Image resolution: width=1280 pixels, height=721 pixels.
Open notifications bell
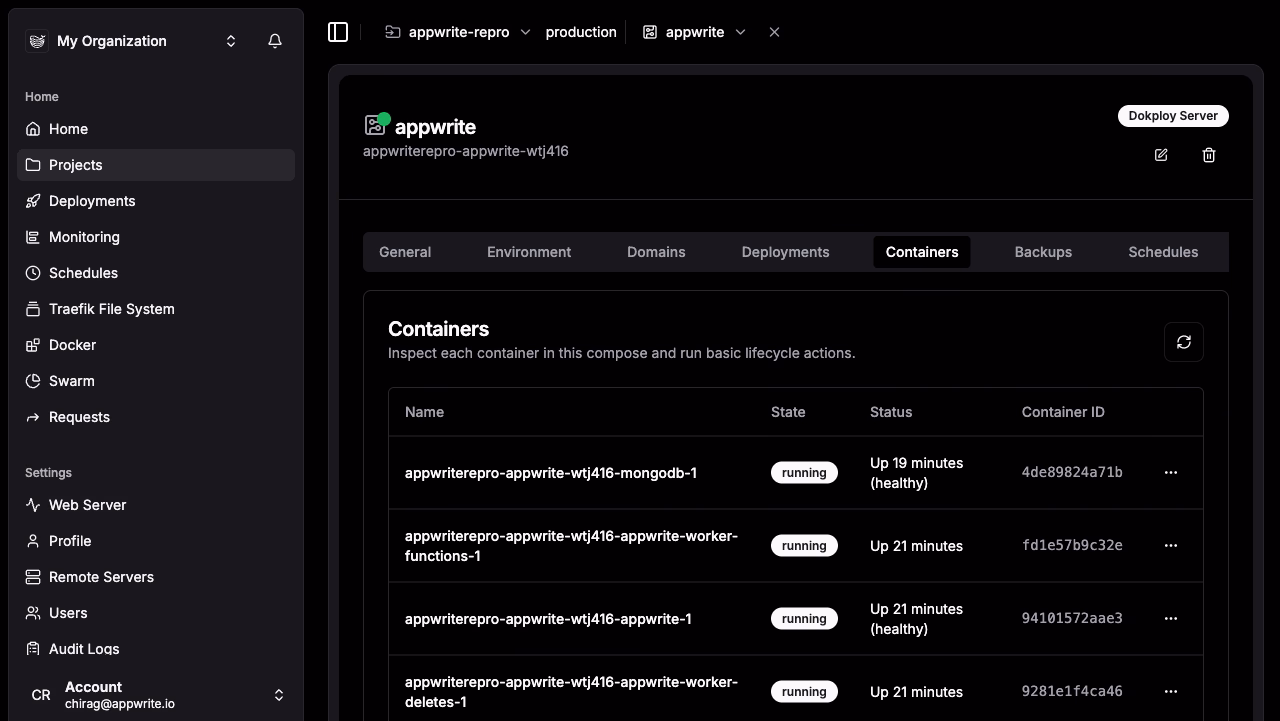click(x=275, y=41)
